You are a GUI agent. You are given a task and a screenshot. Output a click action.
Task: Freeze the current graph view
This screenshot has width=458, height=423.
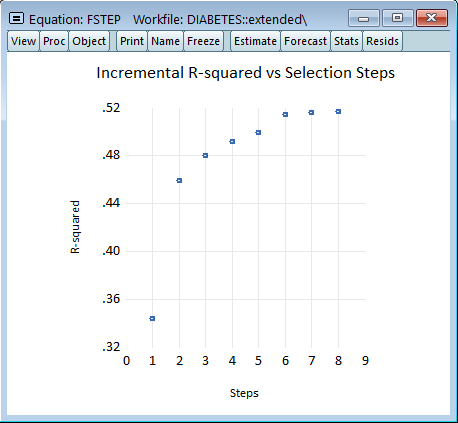(203, 41)
